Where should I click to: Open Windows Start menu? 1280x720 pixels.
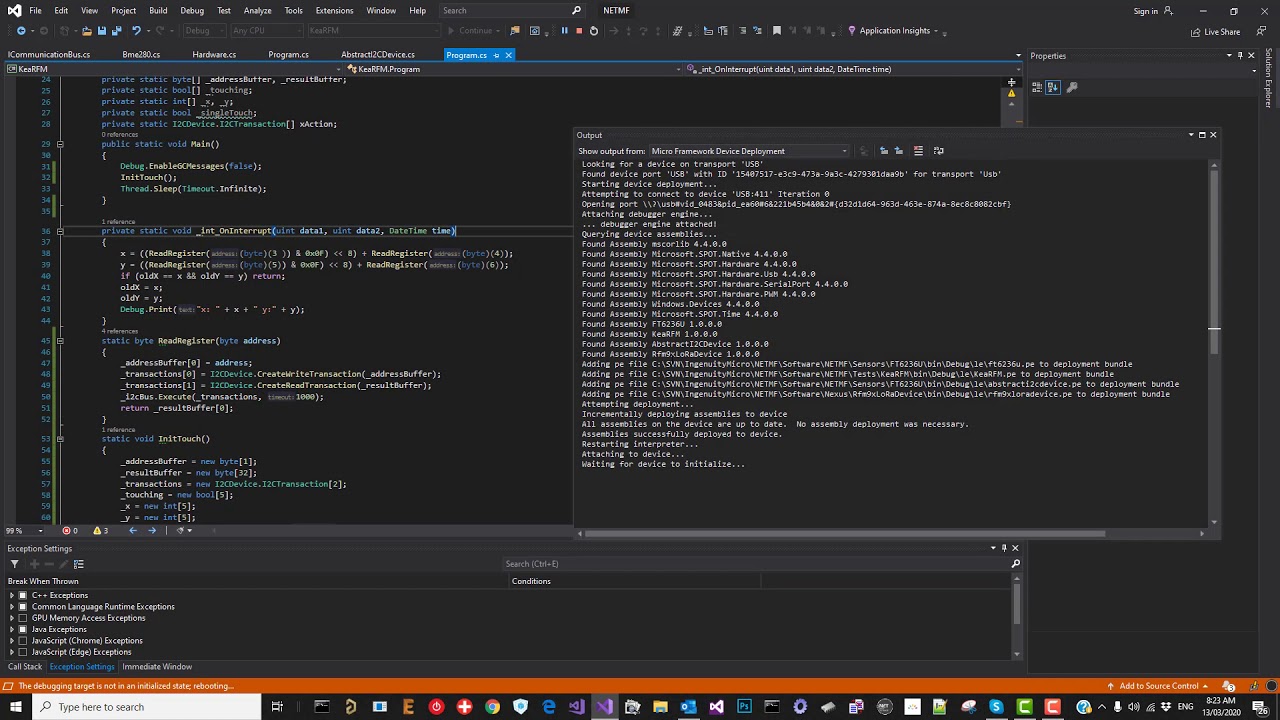point(17,707)
